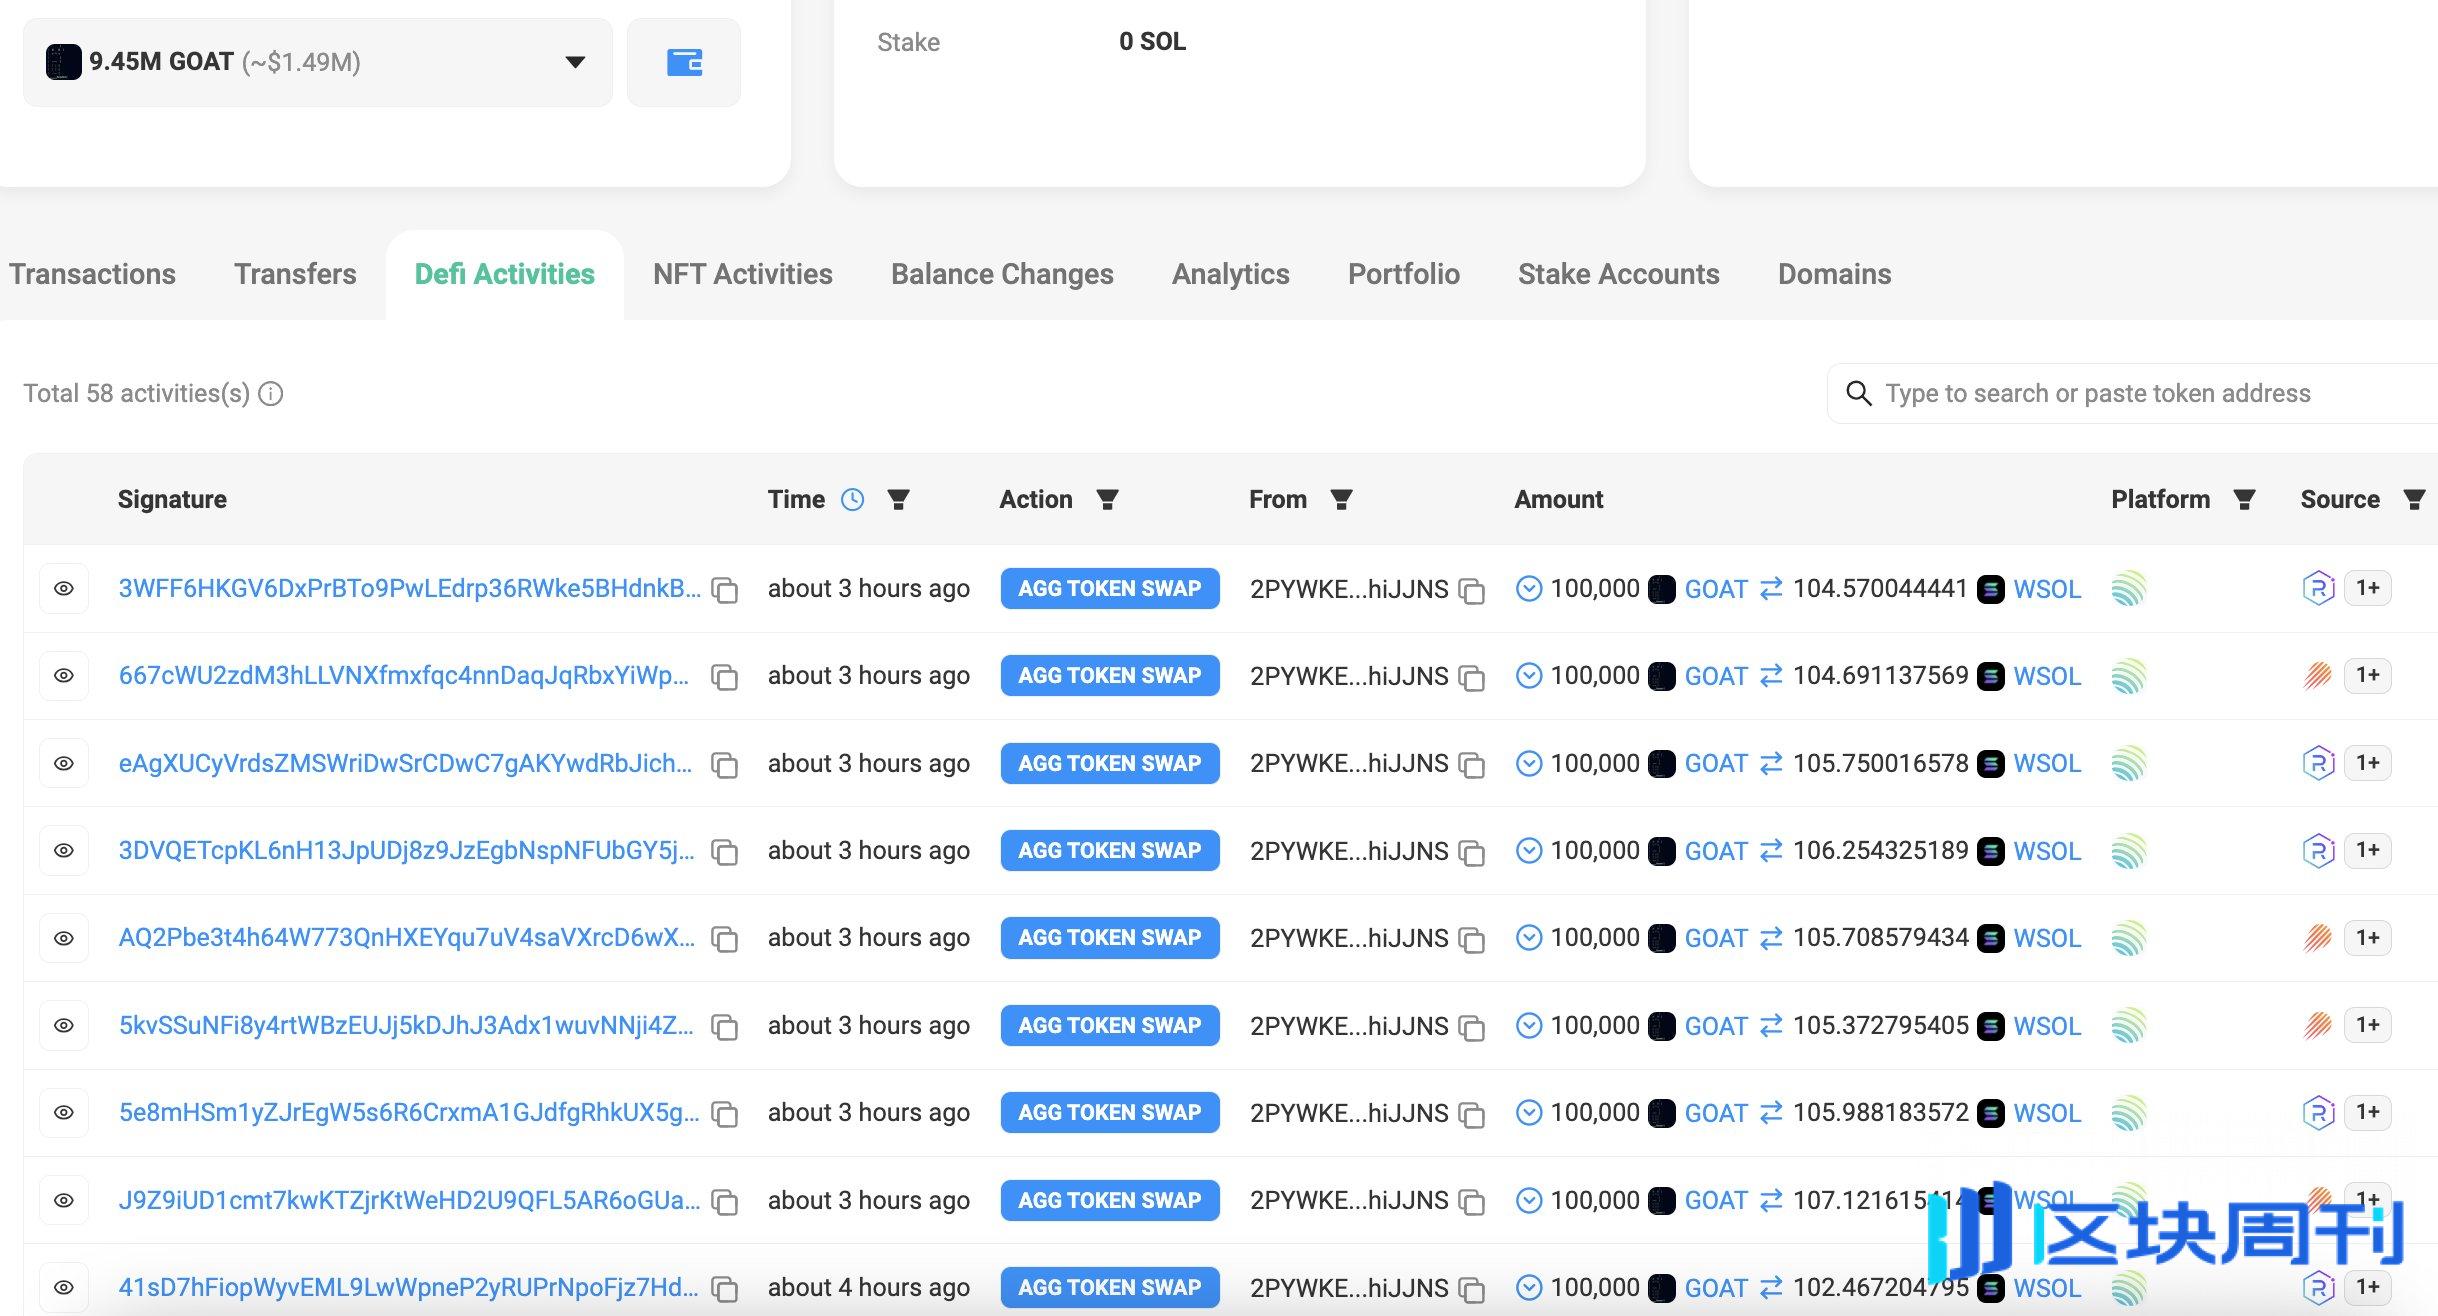
Task: Open signature link 3DVQETcpKL6nH13JpUDj
Action: click(406, 850)
